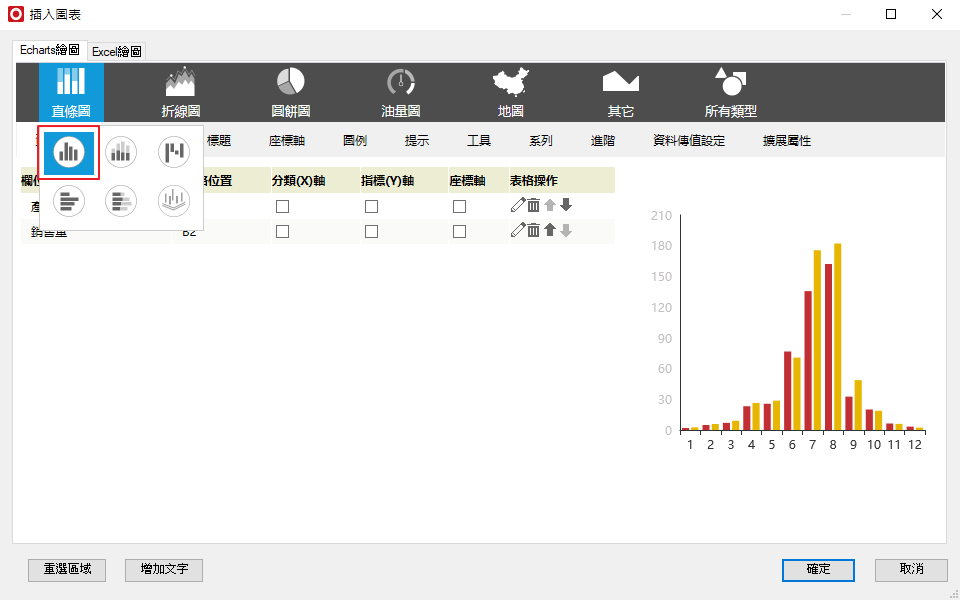The image size is (960, 600).
Task: Check 分類(X)軸 box in the first row
Action: pyautogui.click(x=282, y=206)
